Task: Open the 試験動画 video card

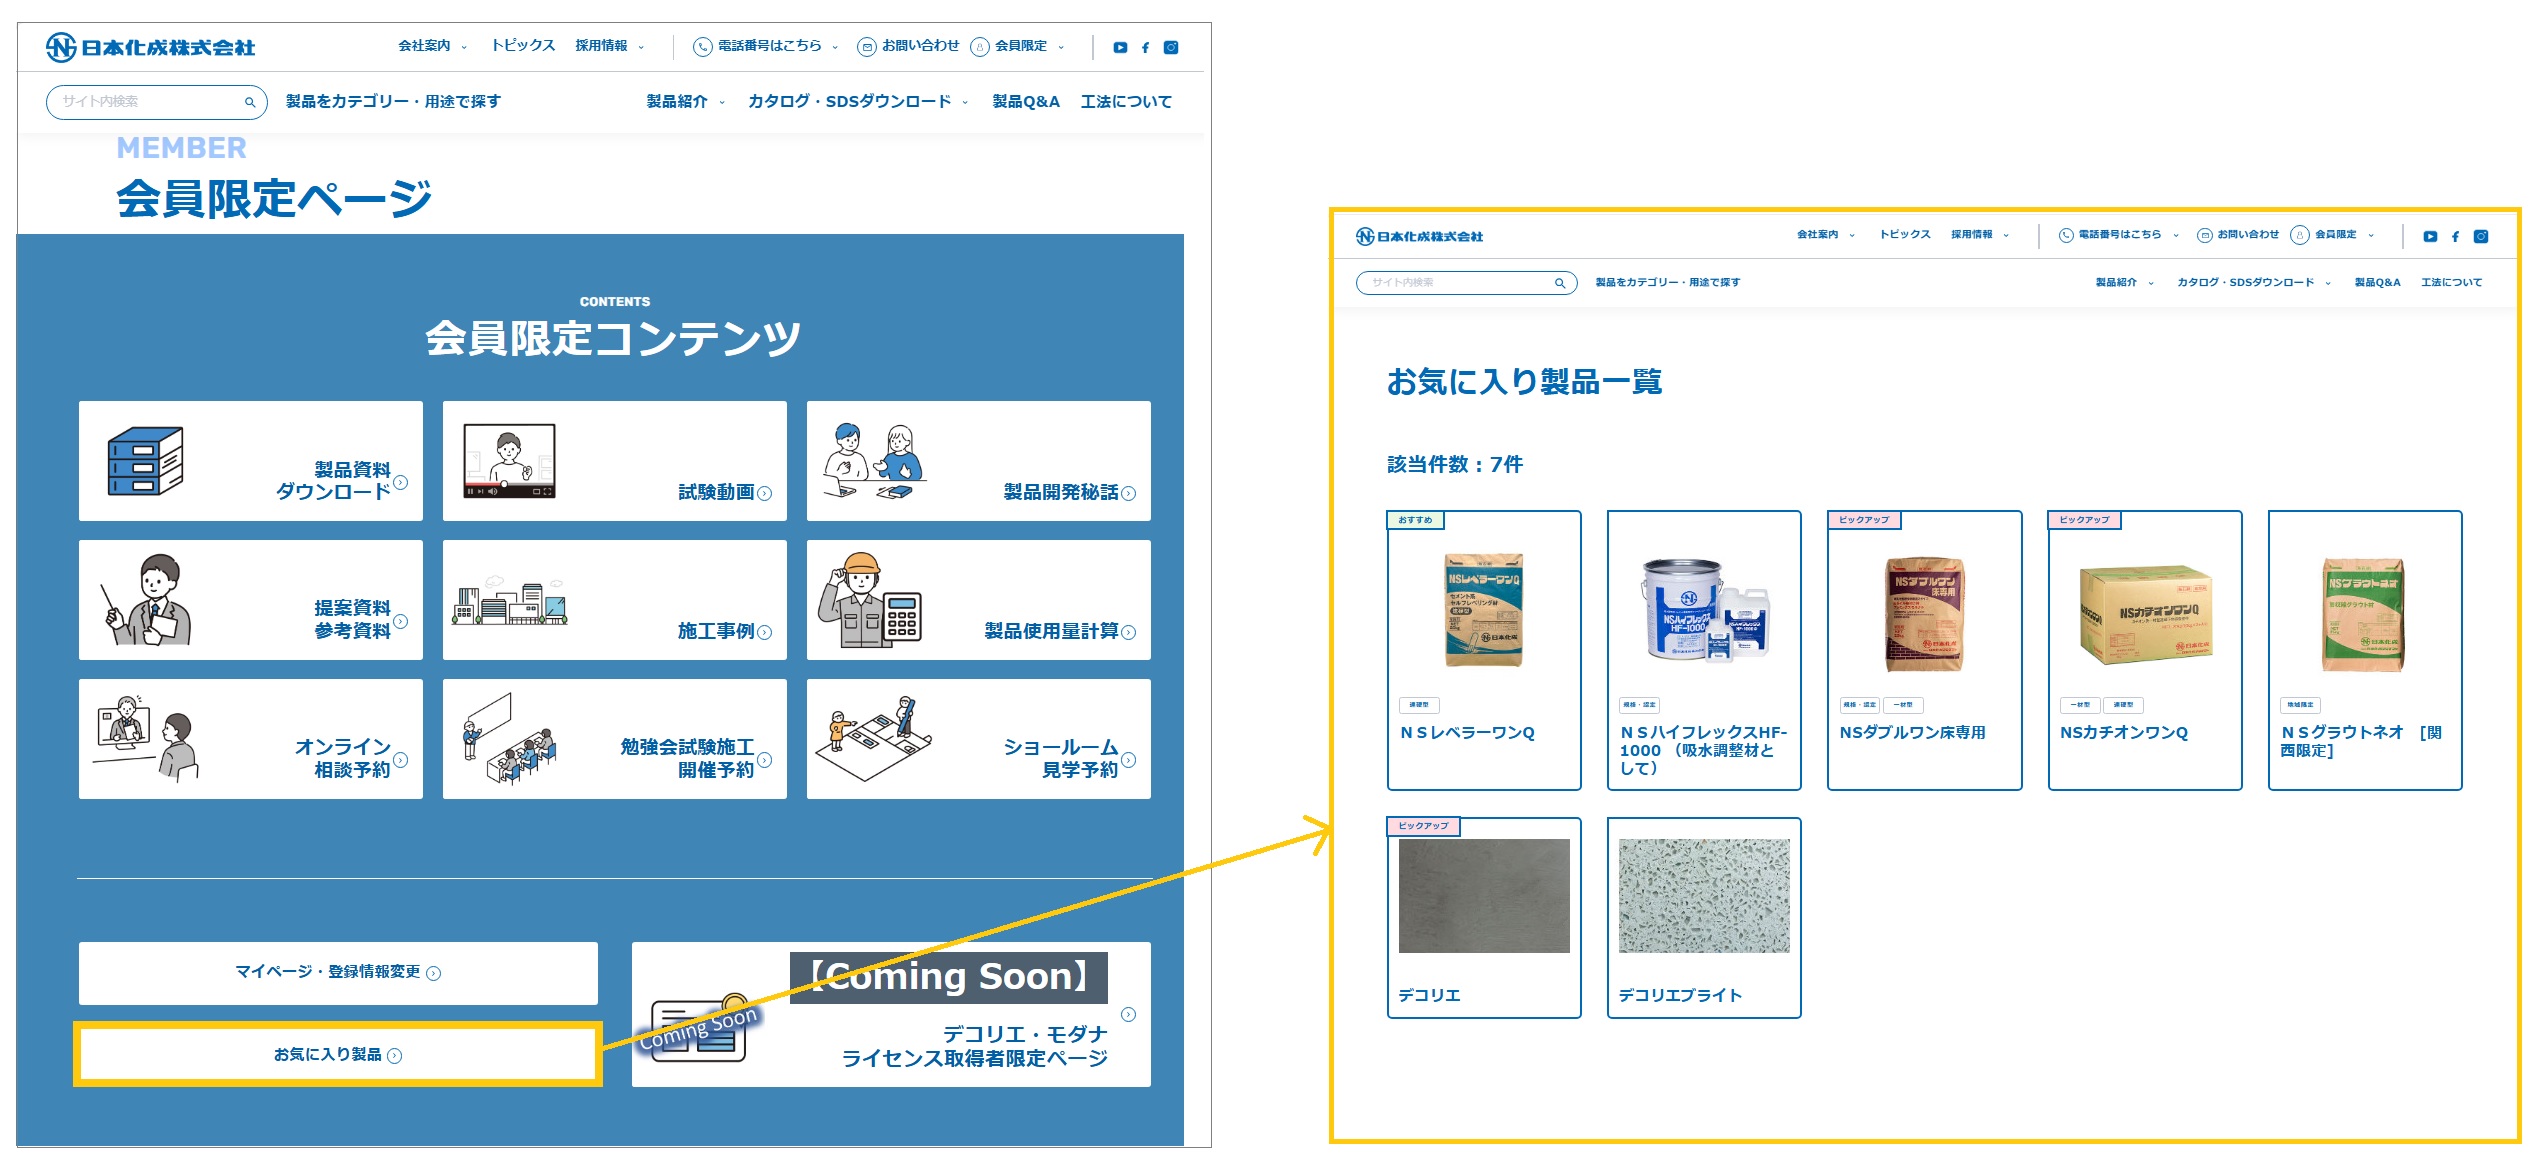Action: click(x=614, y=461)
